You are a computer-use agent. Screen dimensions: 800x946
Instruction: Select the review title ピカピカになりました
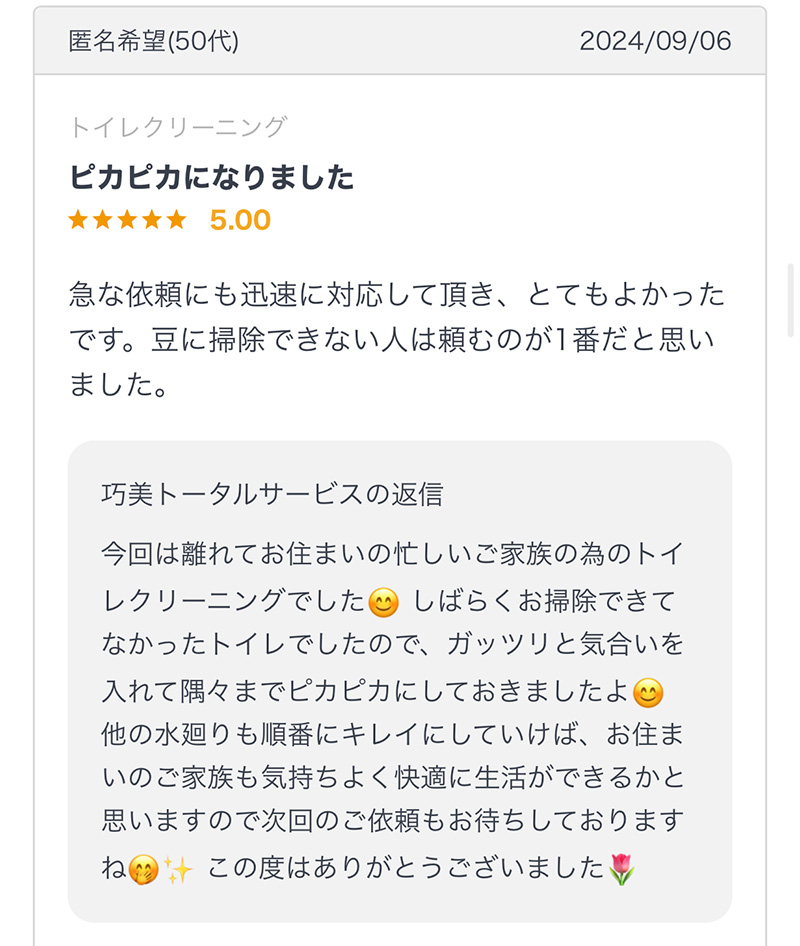click(211, 177)
